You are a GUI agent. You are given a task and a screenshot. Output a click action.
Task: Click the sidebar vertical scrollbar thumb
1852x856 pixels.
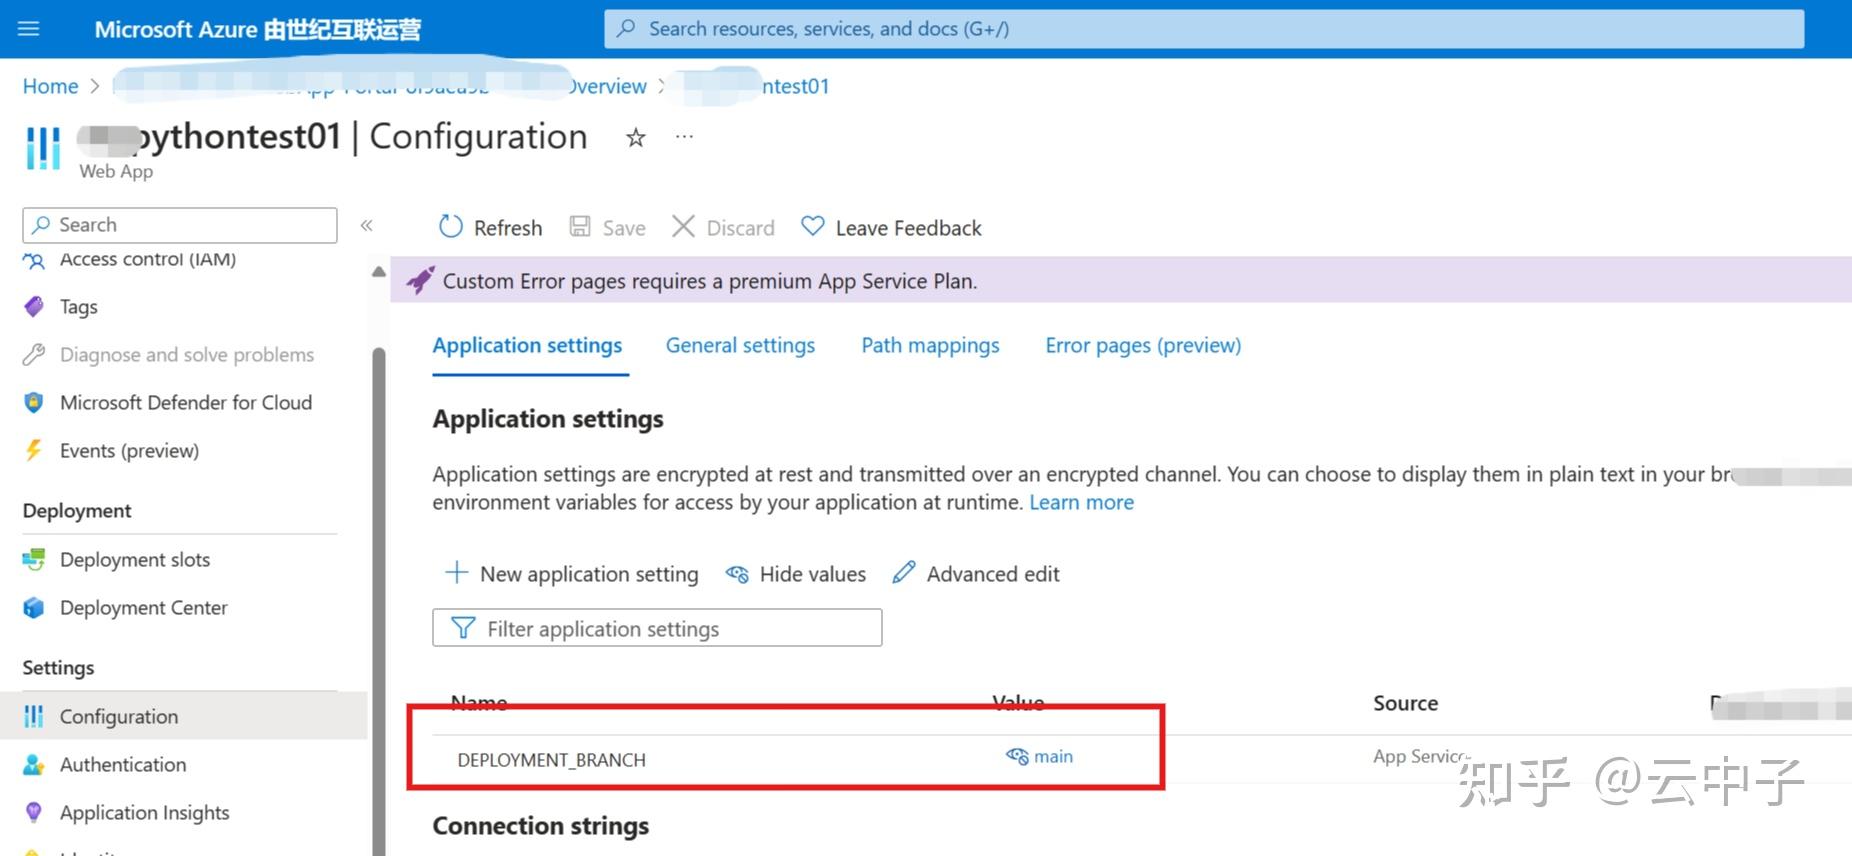378,600
